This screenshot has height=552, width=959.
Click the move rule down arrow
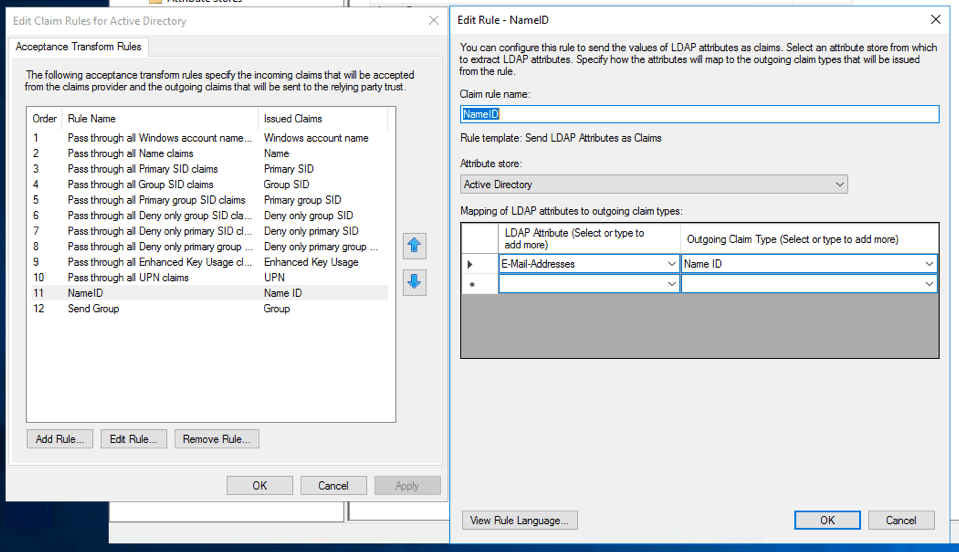pyautogui.click(x=414, y=282)
